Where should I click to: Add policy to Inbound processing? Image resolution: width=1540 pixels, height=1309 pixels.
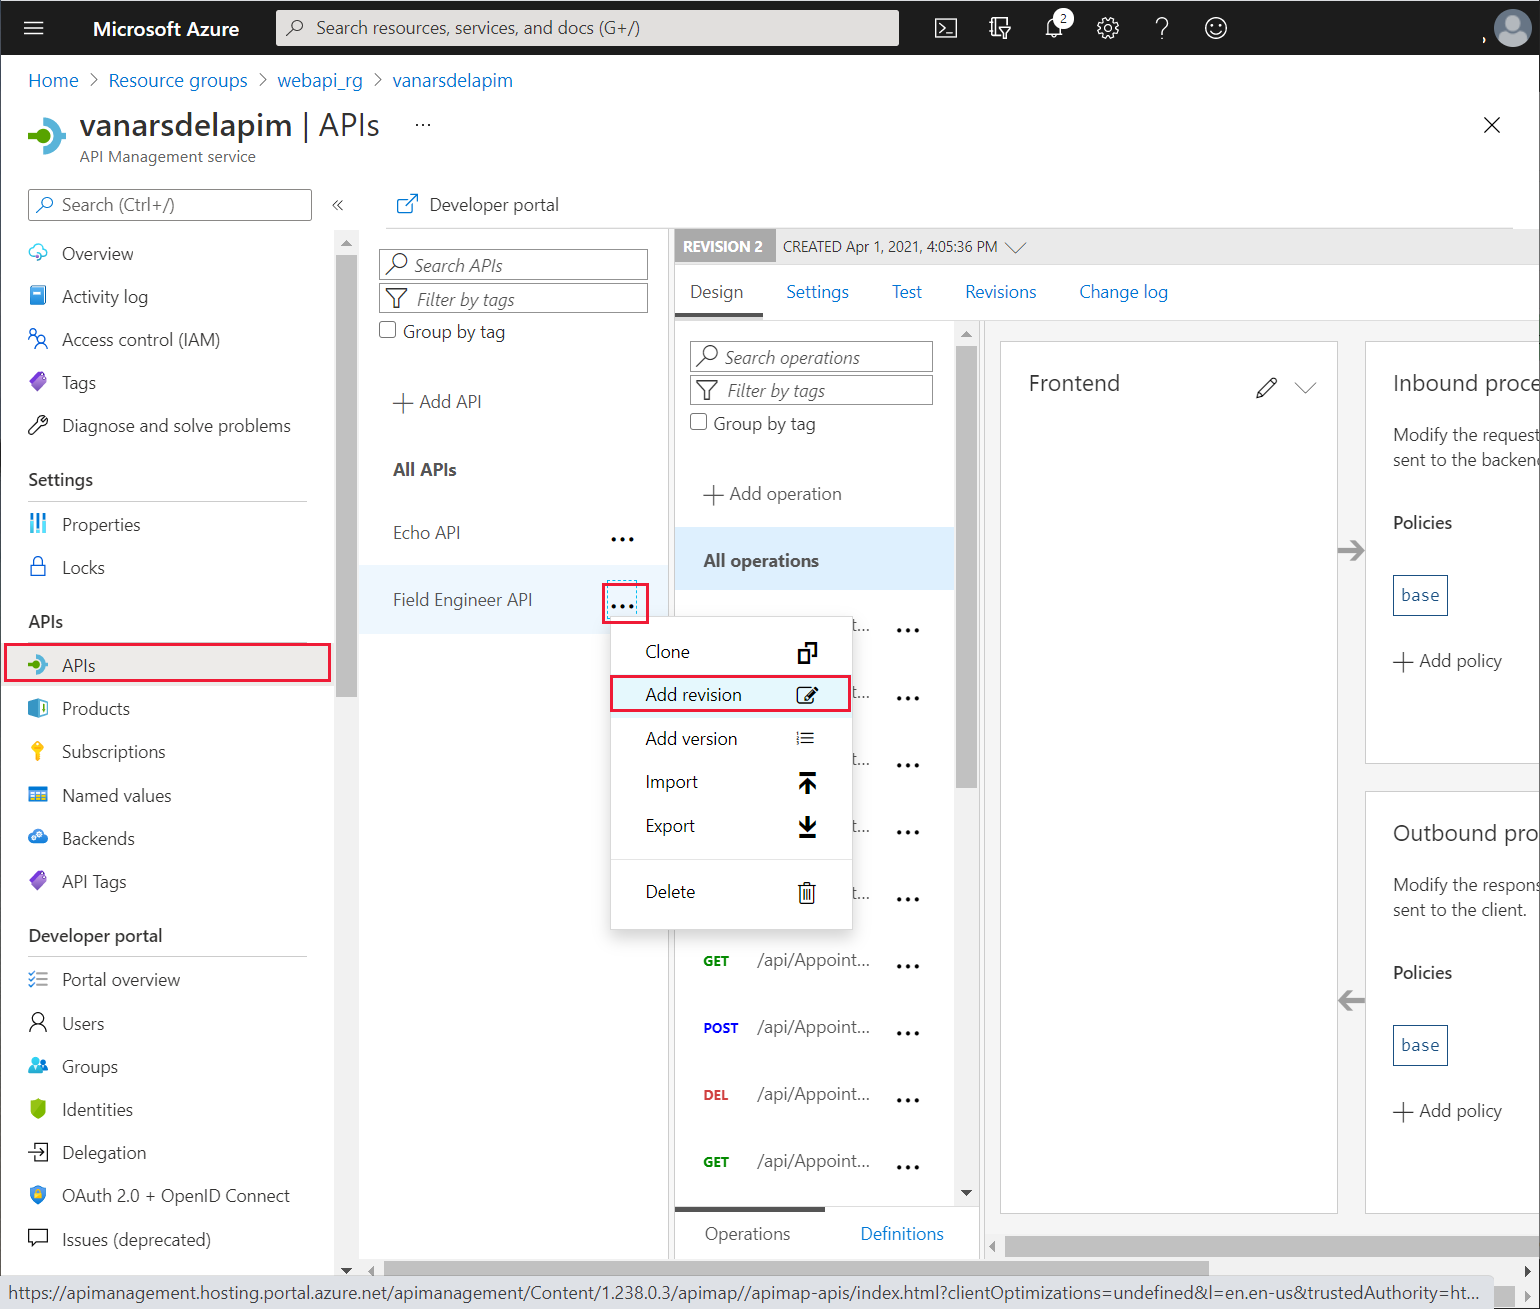tap(1448, 661)
